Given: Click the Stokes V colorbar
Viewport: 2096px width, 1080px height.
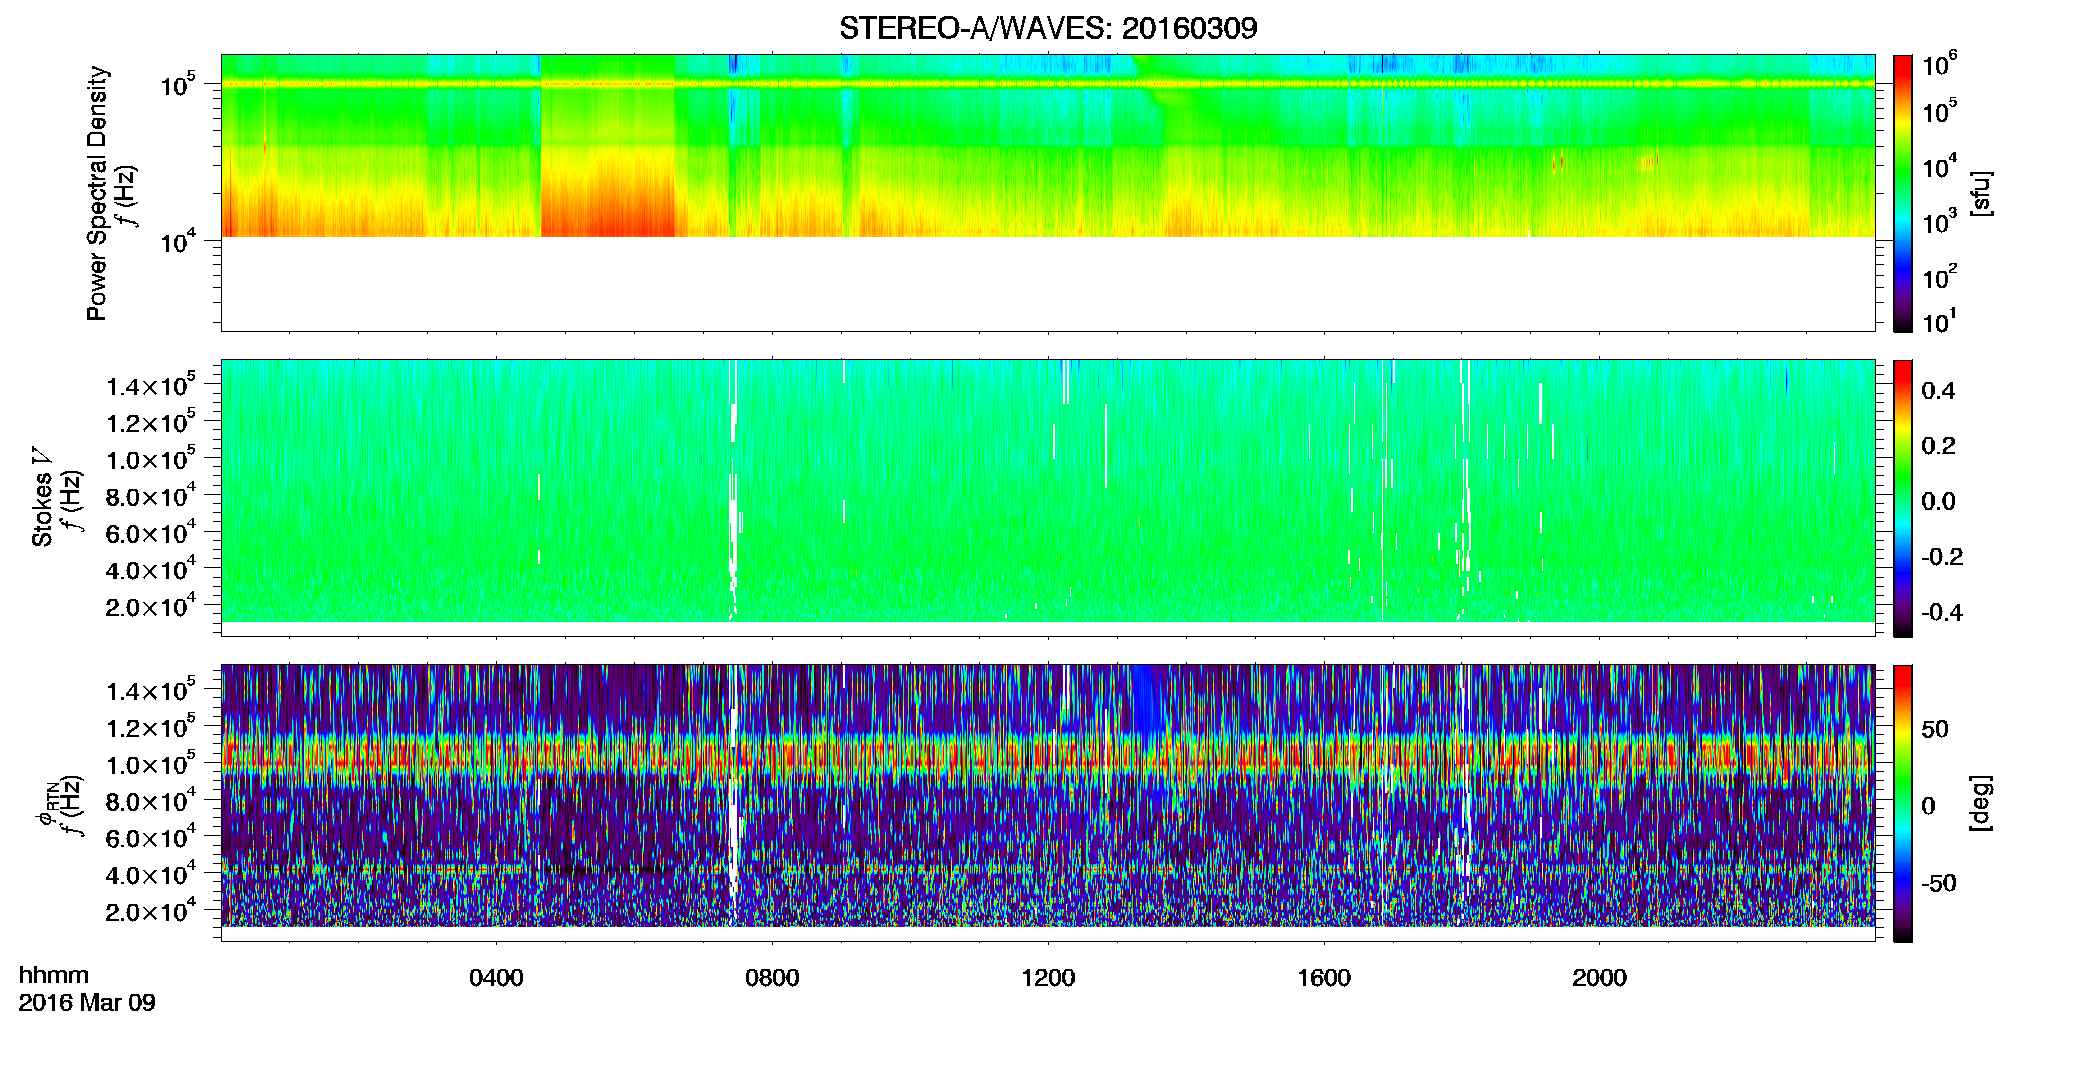Looking at the screenshot, I should (1902, 498).
